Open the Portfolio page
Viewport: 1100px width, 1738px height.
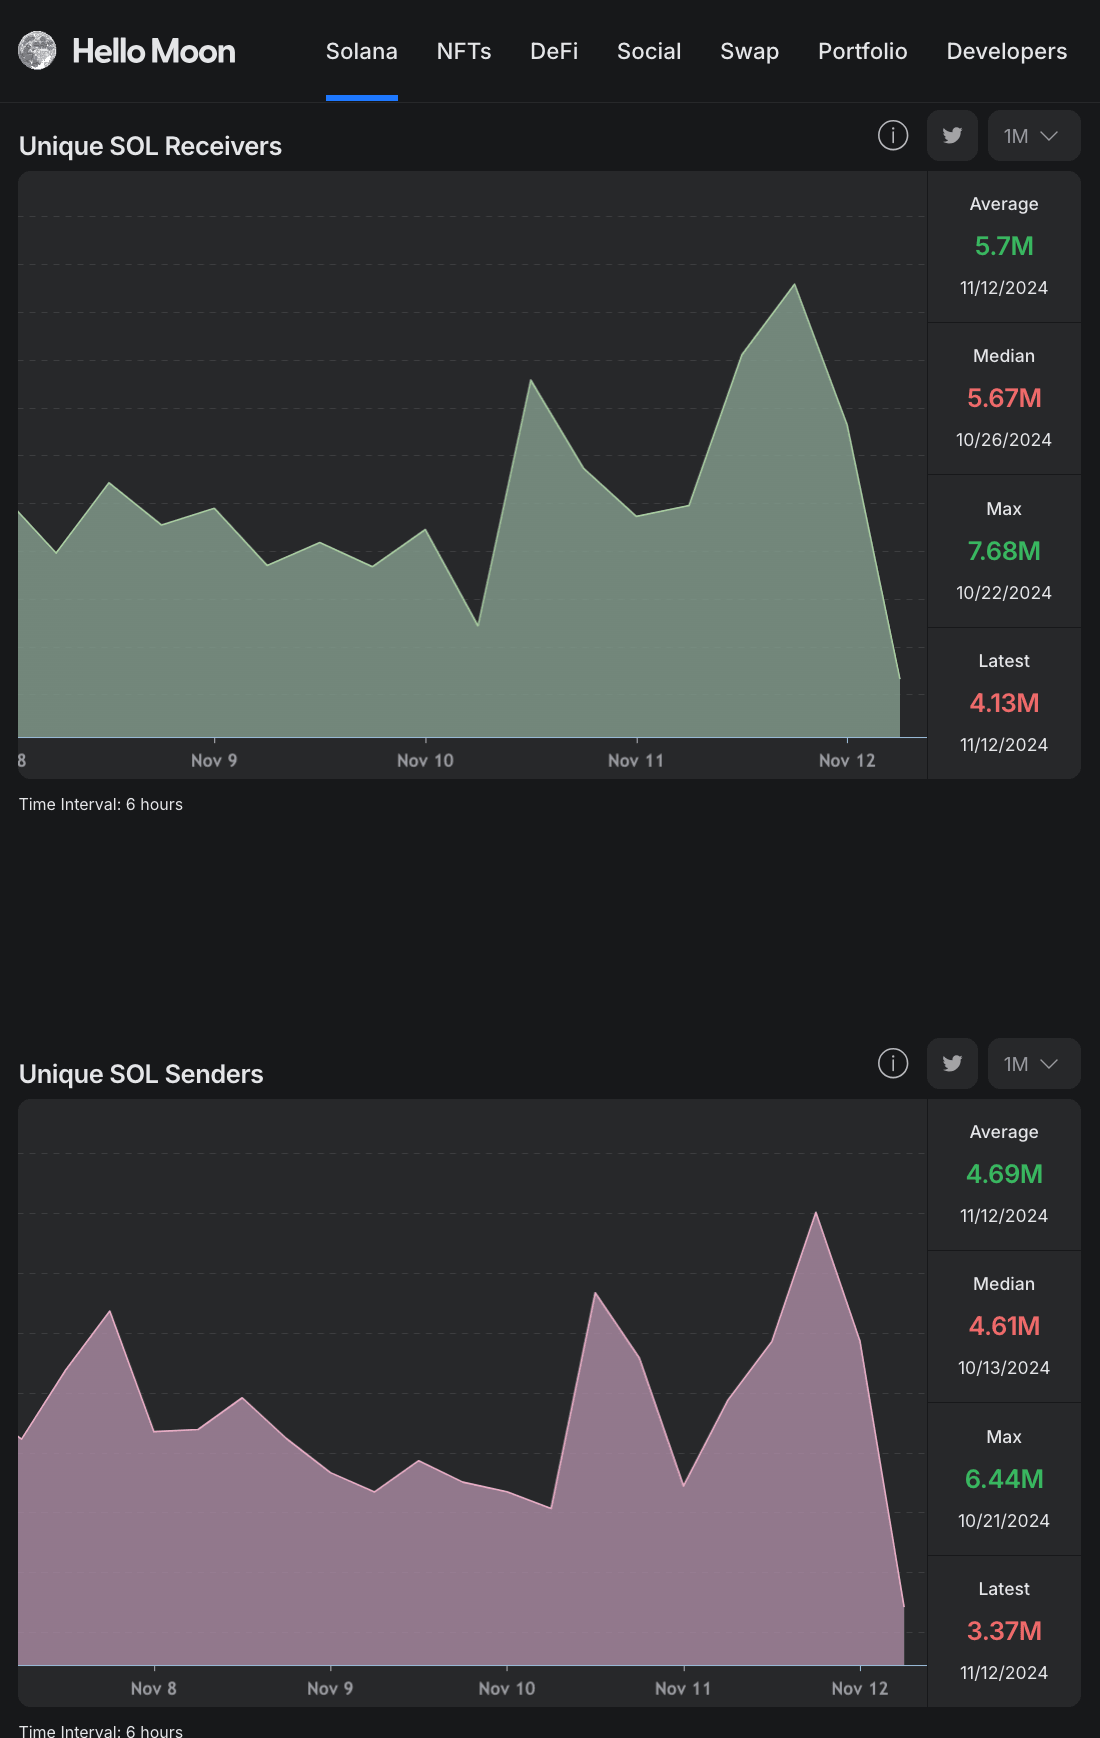pyautogui.click(x=862, y=51)
